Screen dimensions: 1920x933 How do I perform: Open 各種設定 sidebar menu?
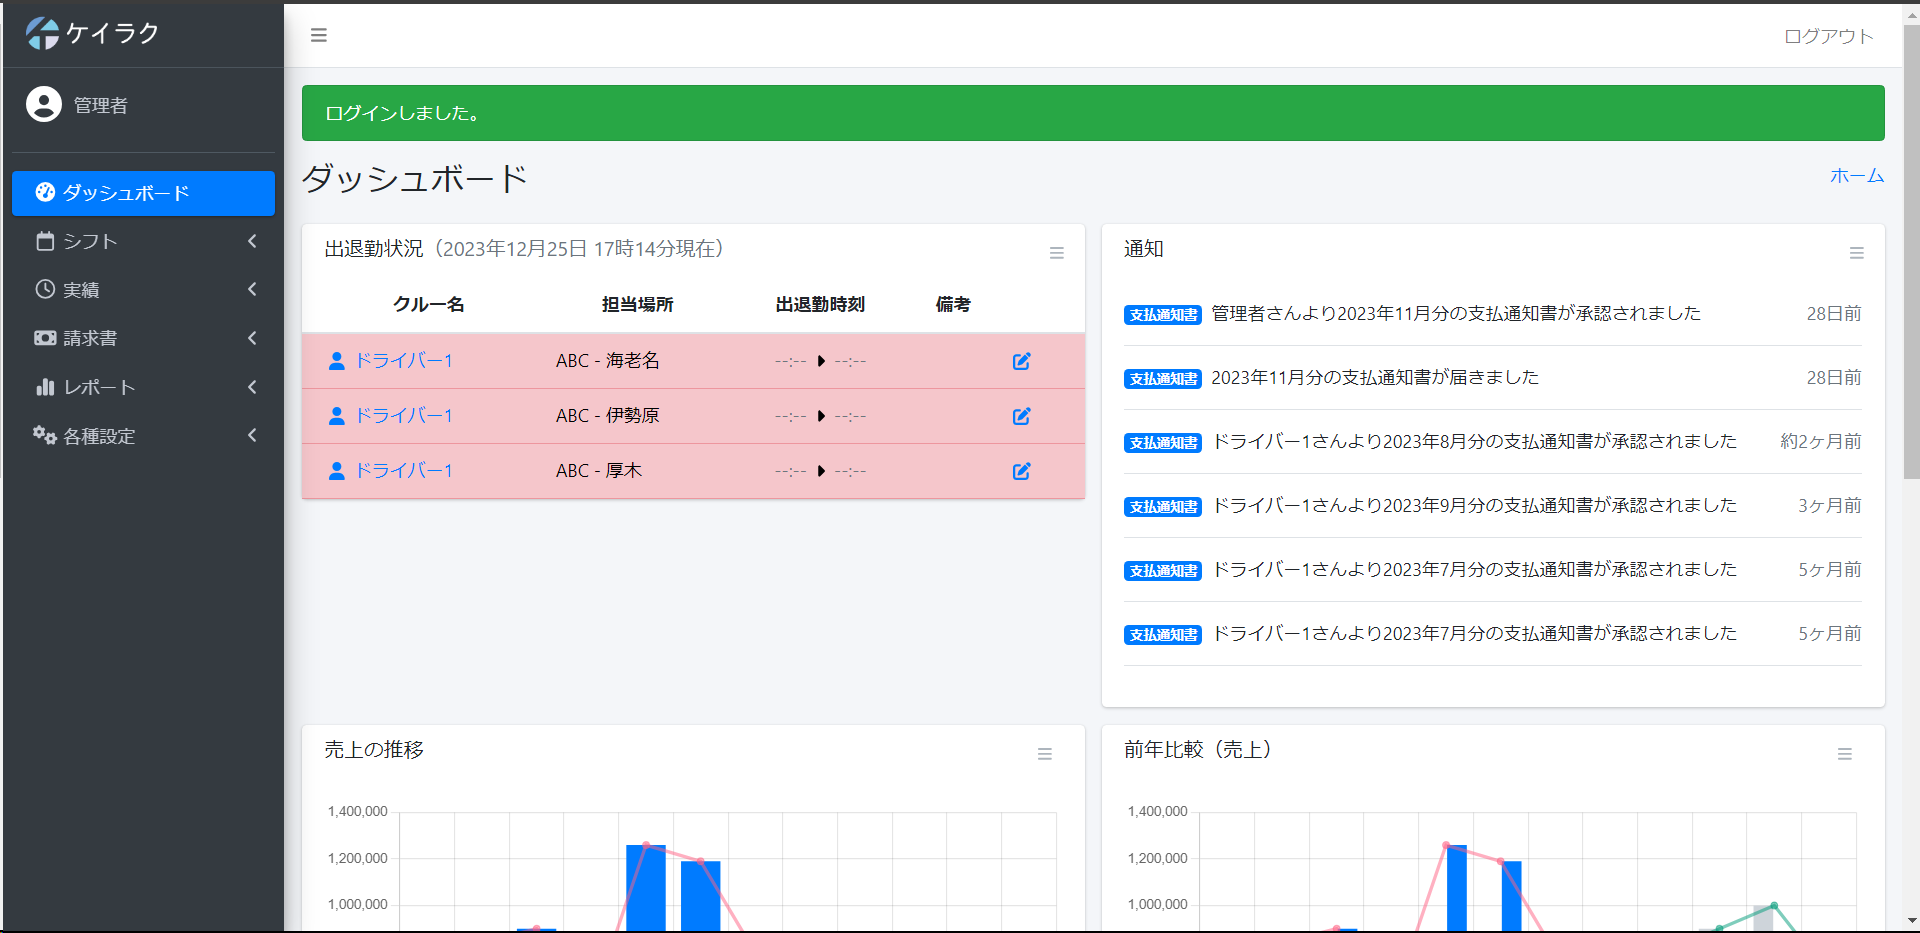tap(143, 436)
